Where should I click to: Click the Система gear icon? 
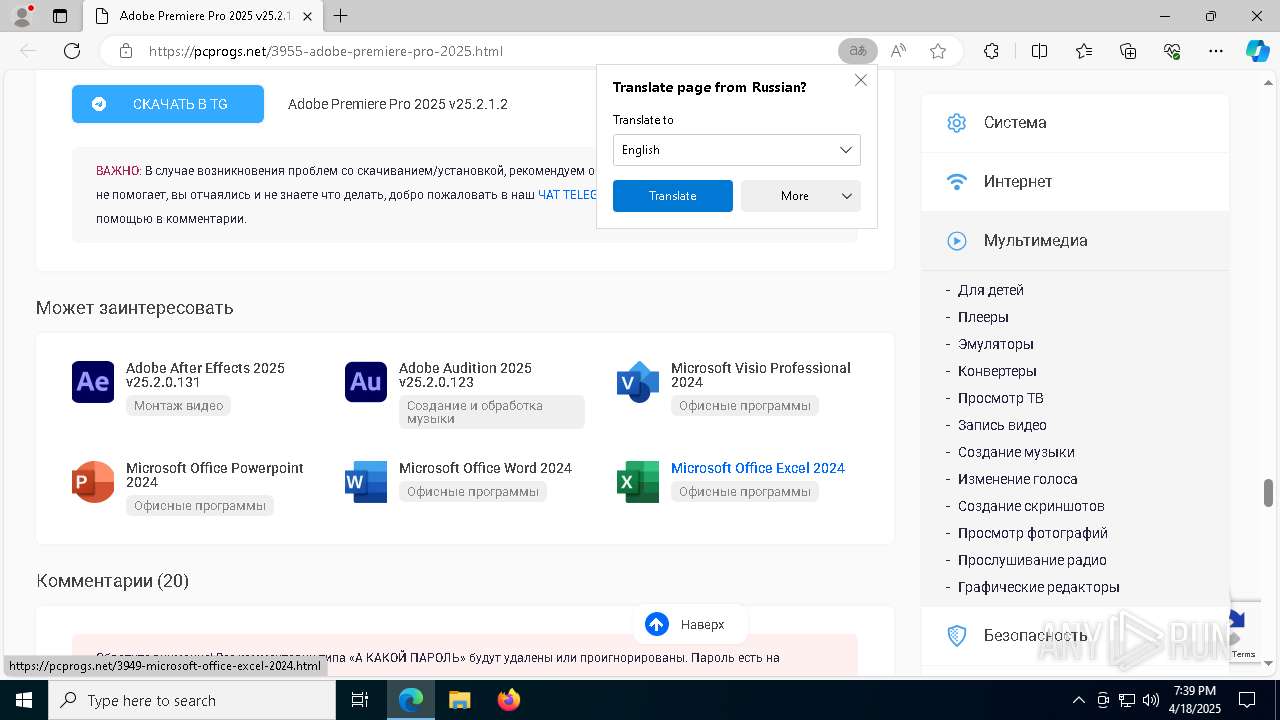pyautogui.click(x=957, y=123)
